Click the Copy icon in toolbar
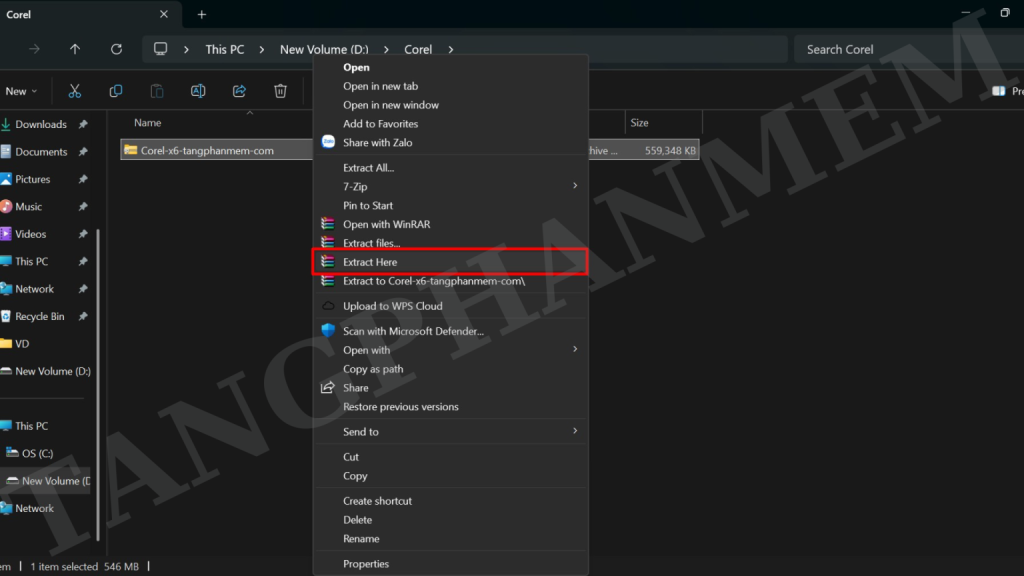This screenshot has width=1024, height=576. pyautogui.click(x=116, y=91)
